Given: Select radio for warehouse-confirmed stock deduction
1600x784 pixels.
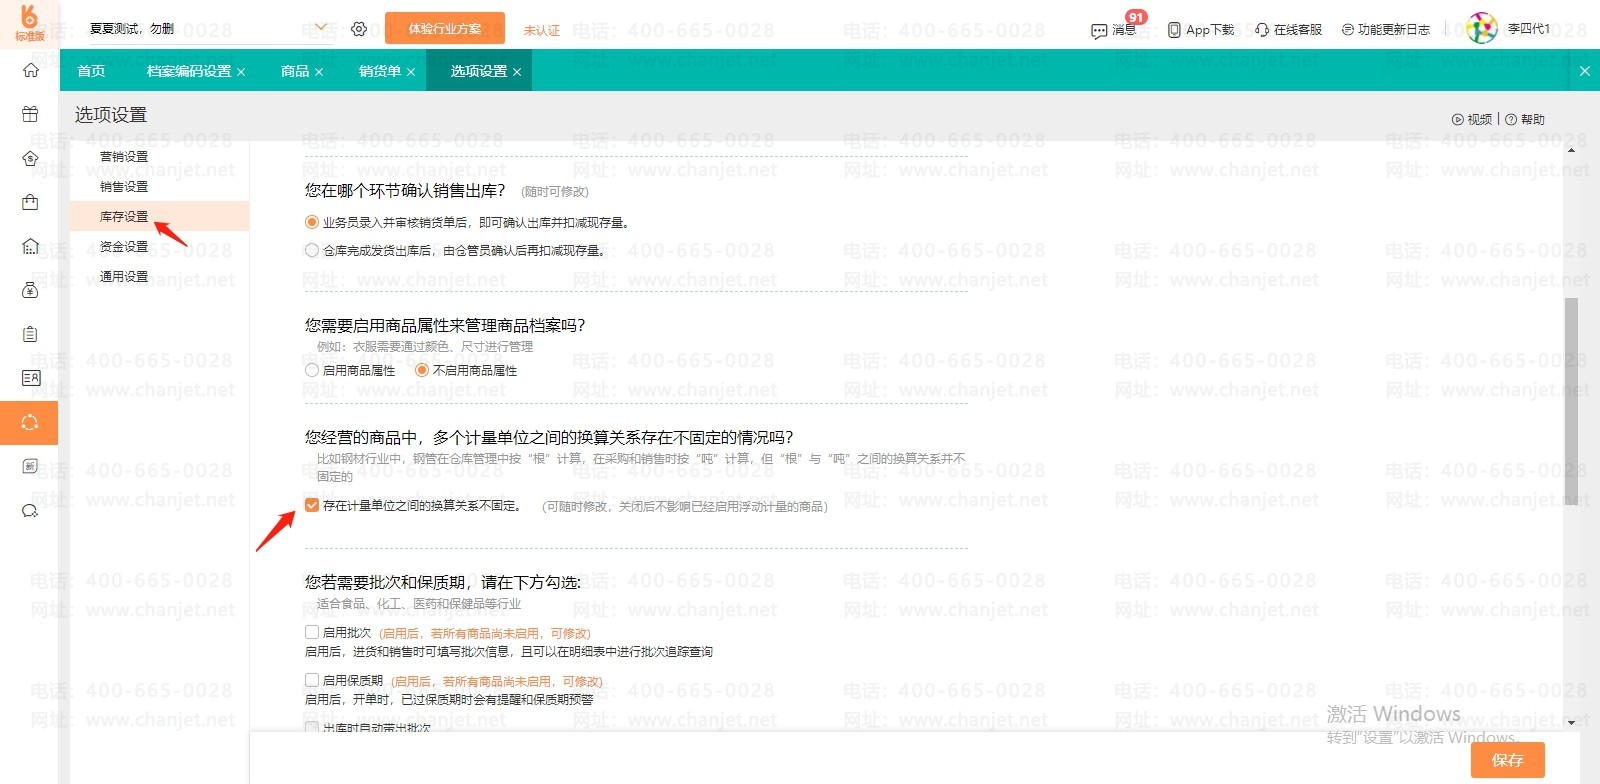Looking at the screenshot, I should 312,251.
